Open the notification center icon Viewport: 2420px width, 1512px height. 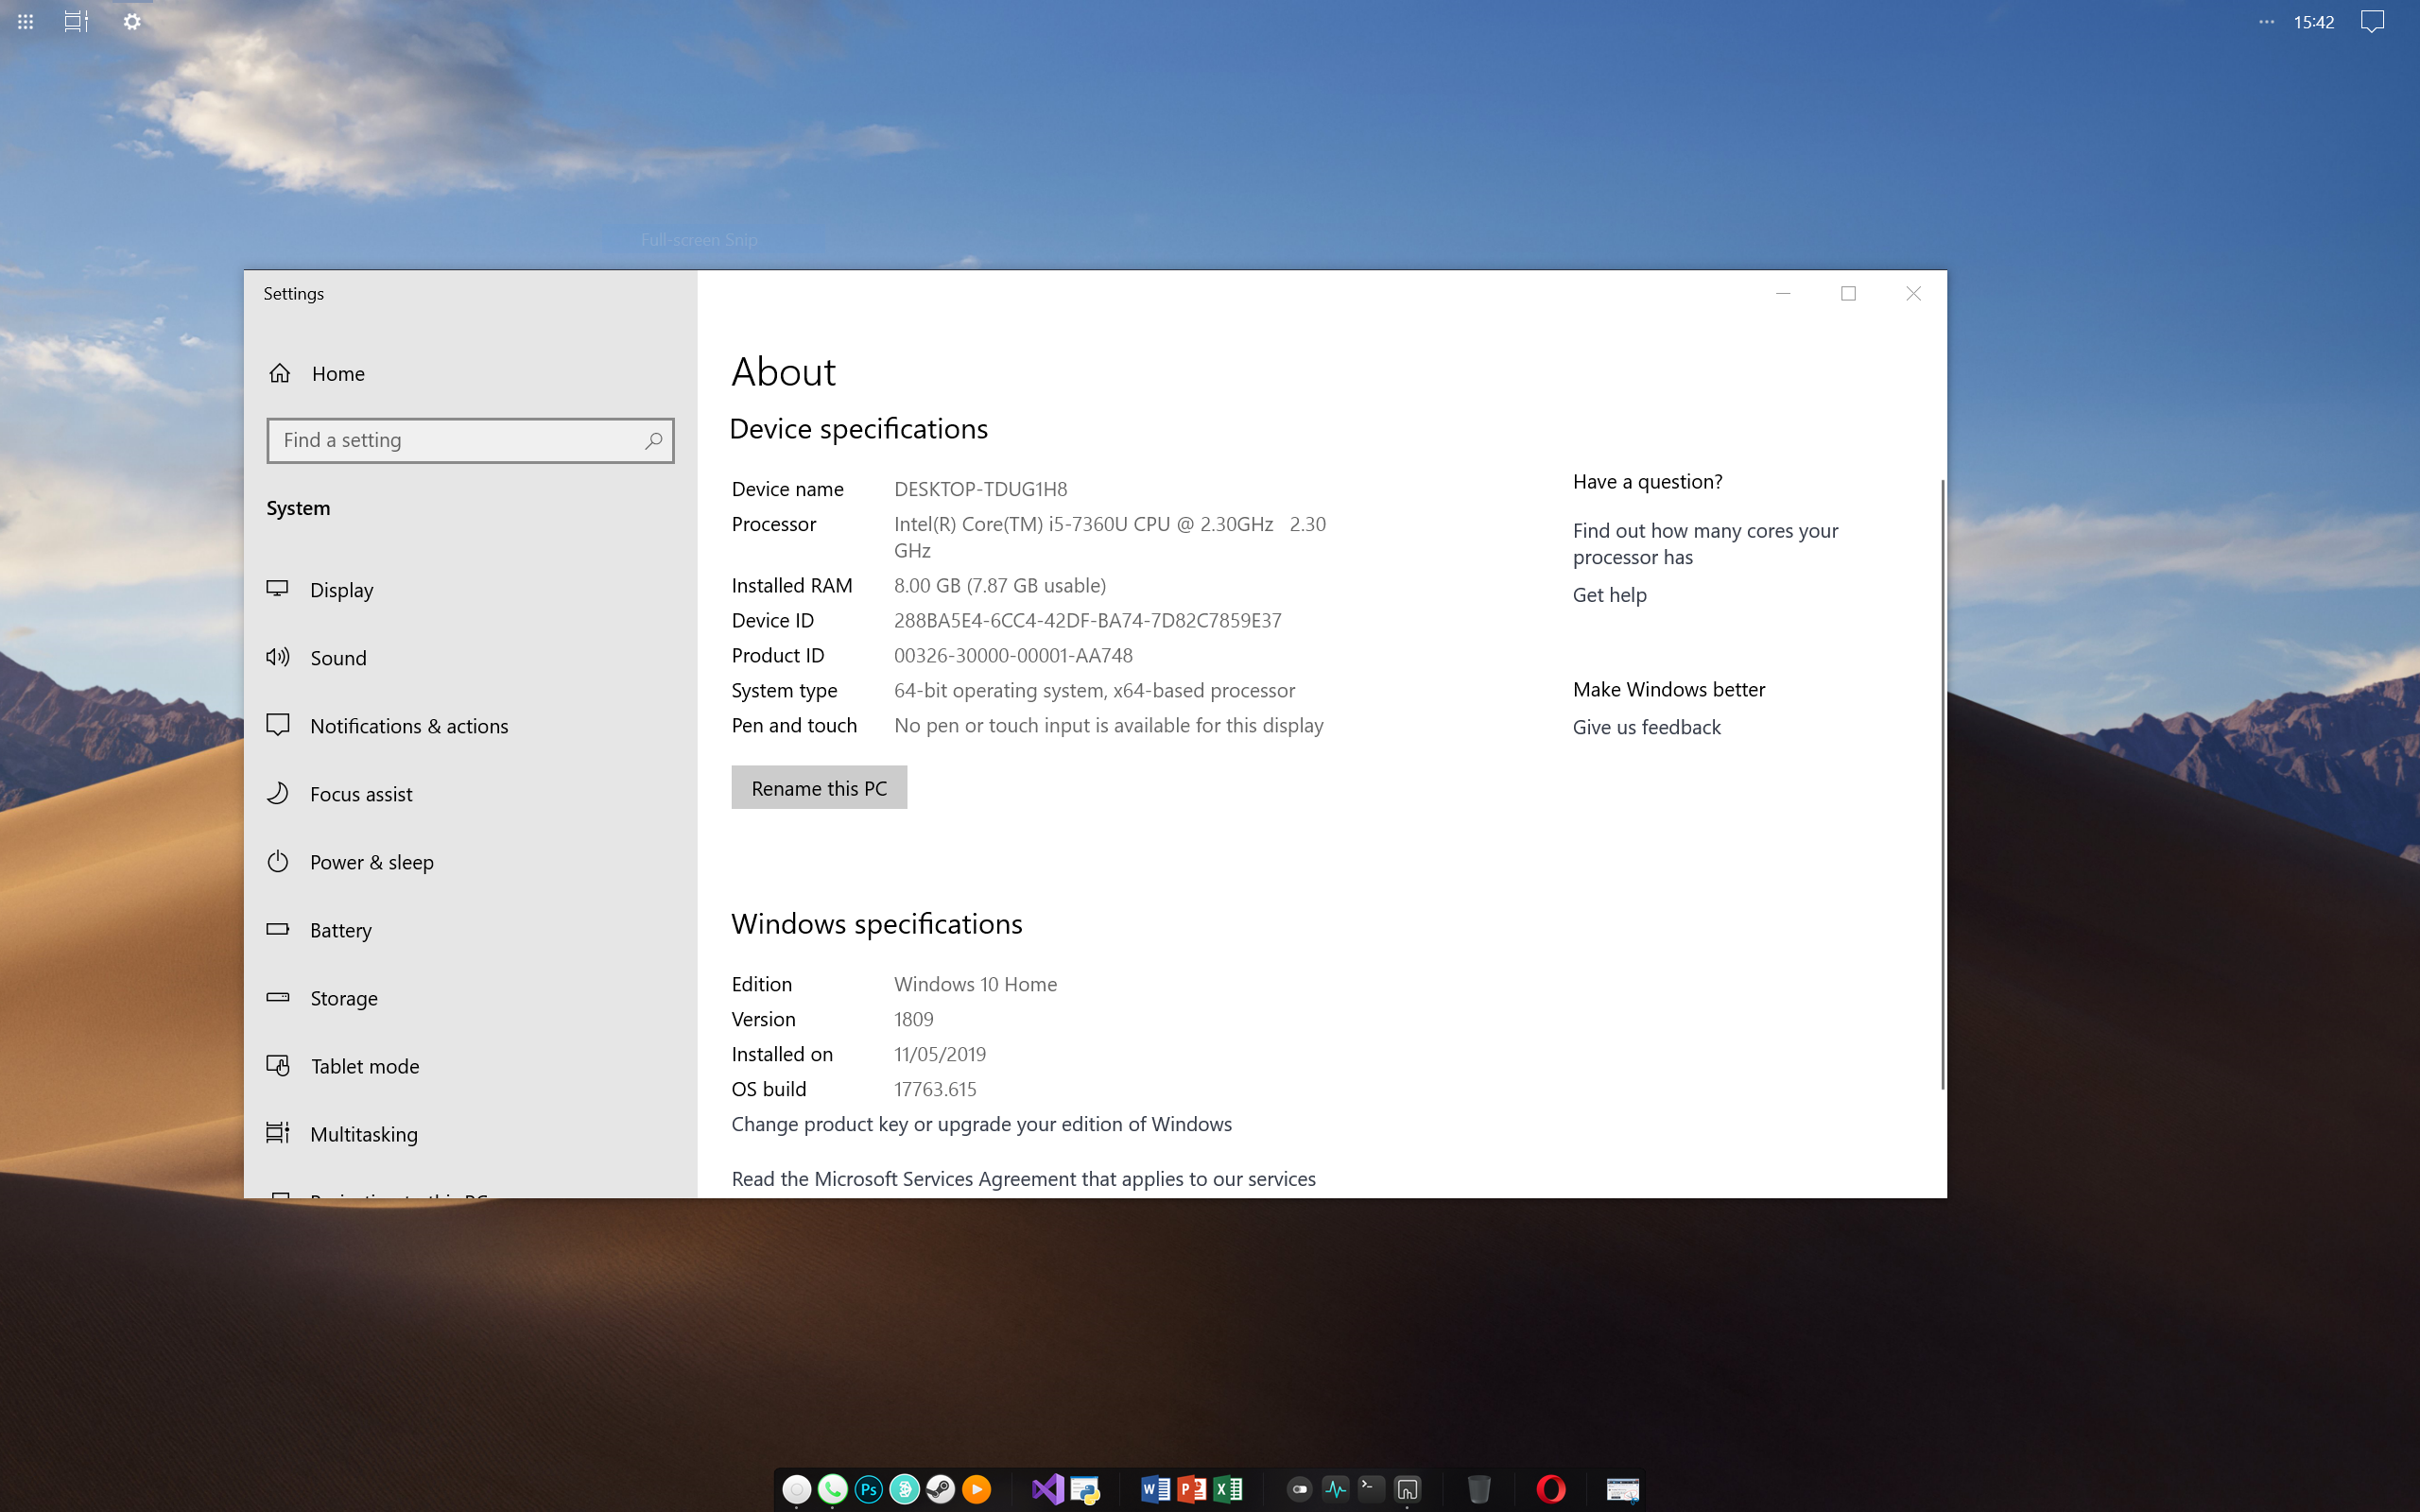tap(2372, 21)
